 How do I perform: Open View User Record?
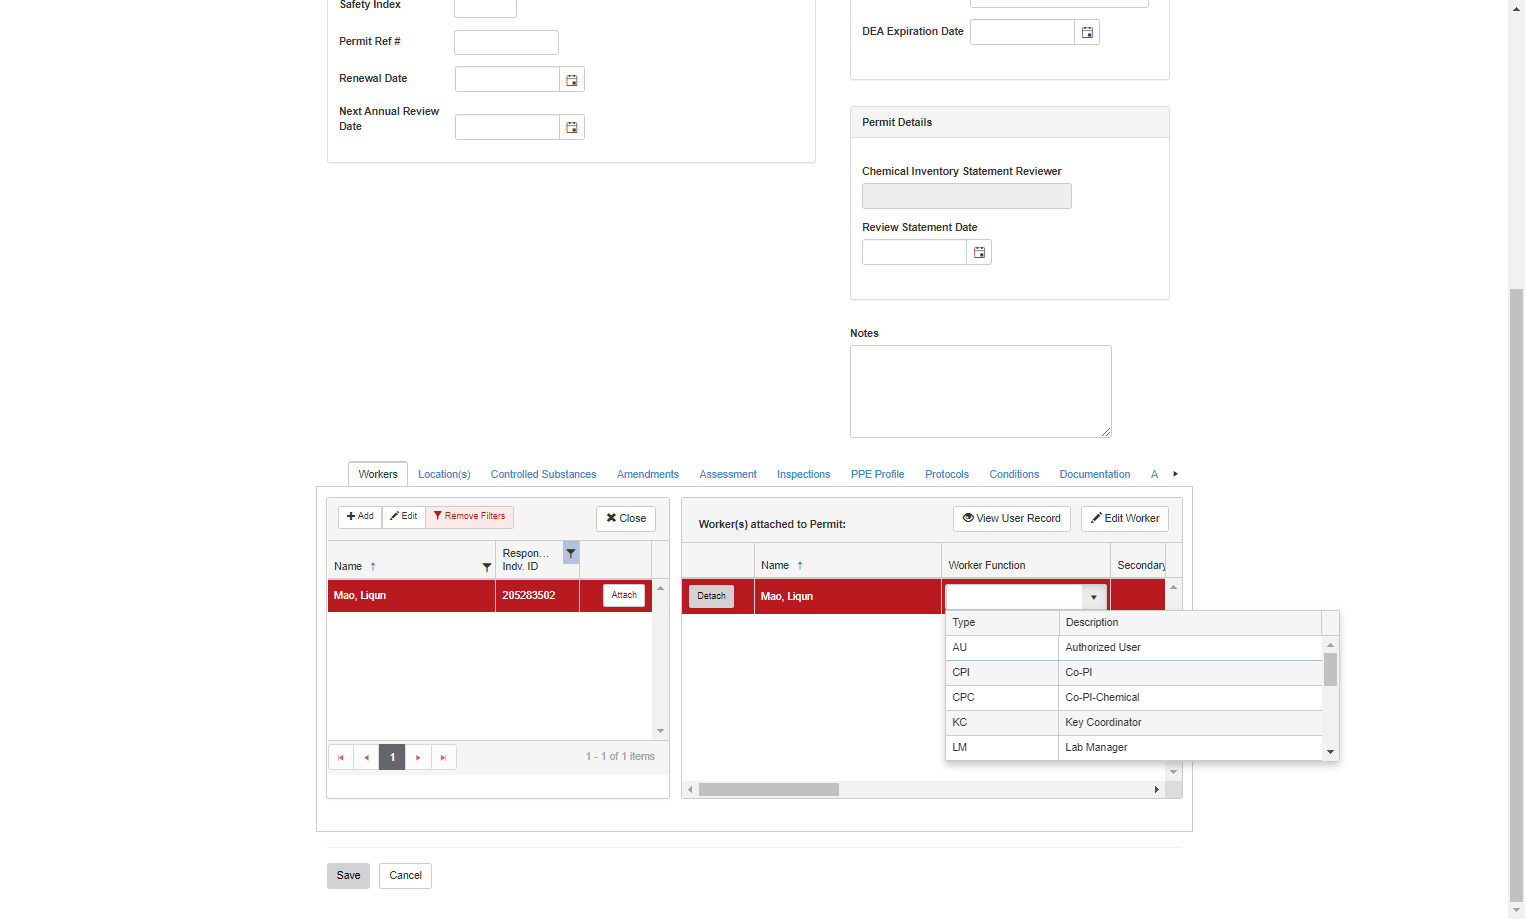[1012, 519]
